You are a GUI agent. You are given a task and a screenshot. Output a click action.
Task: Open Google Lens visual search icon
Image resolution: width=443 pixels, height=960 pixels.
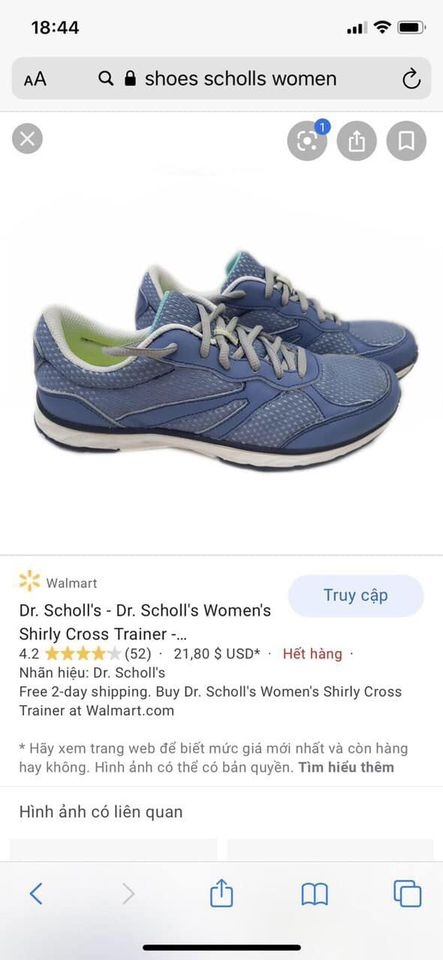tap(307, 141)
